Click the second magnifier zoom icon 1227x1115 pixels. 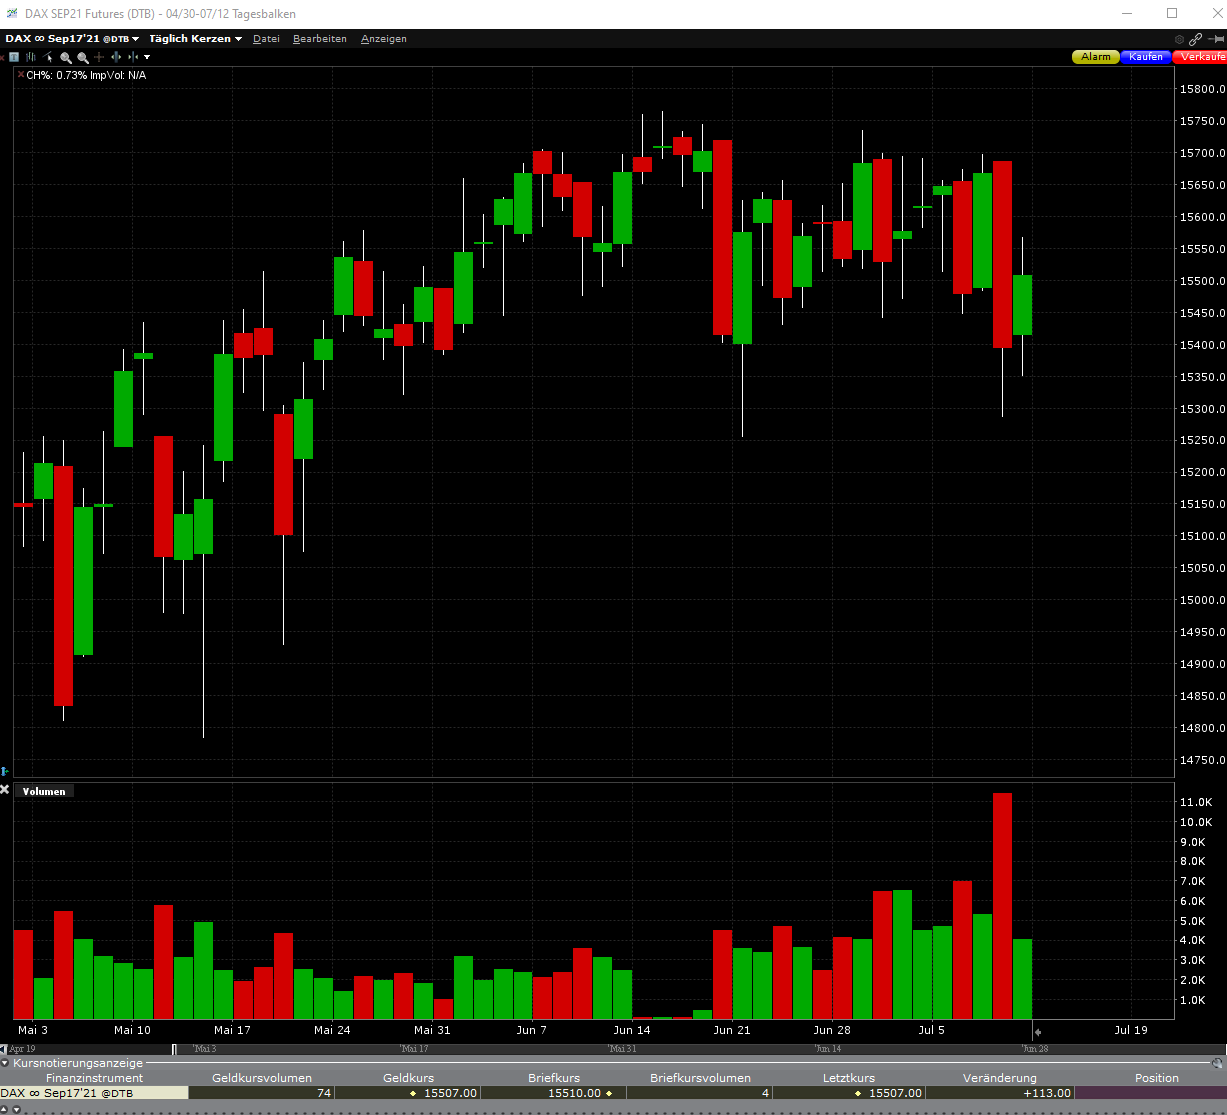tap(83, 57)
